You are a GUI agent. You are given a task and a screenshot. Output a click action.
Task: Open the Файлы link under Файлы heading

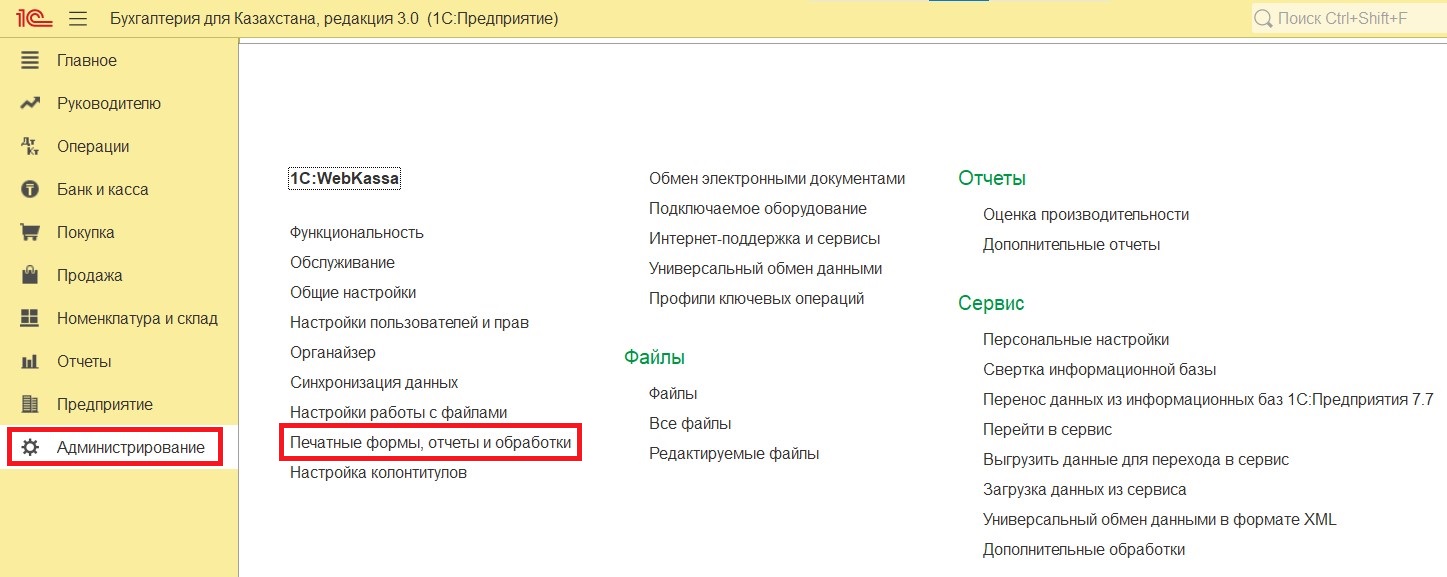coord(673,393)
